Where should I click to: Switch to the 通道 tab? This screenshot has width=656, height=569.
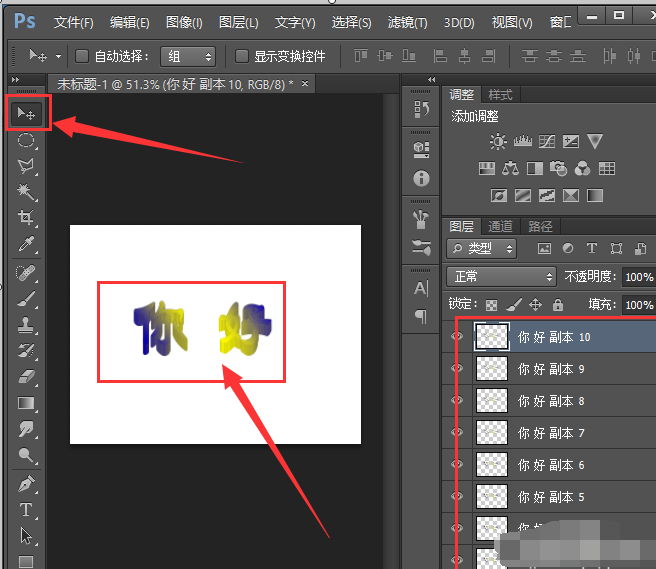(x=500, y=226)
